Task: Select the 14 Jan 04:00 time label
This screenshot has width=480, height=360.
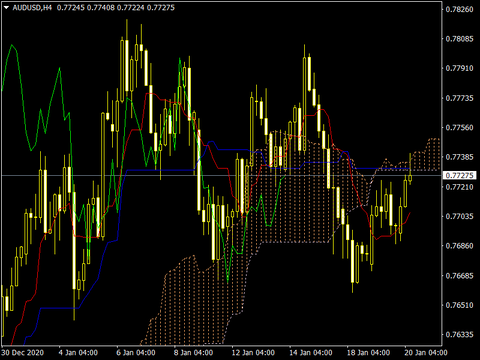Action: point(311,353)
